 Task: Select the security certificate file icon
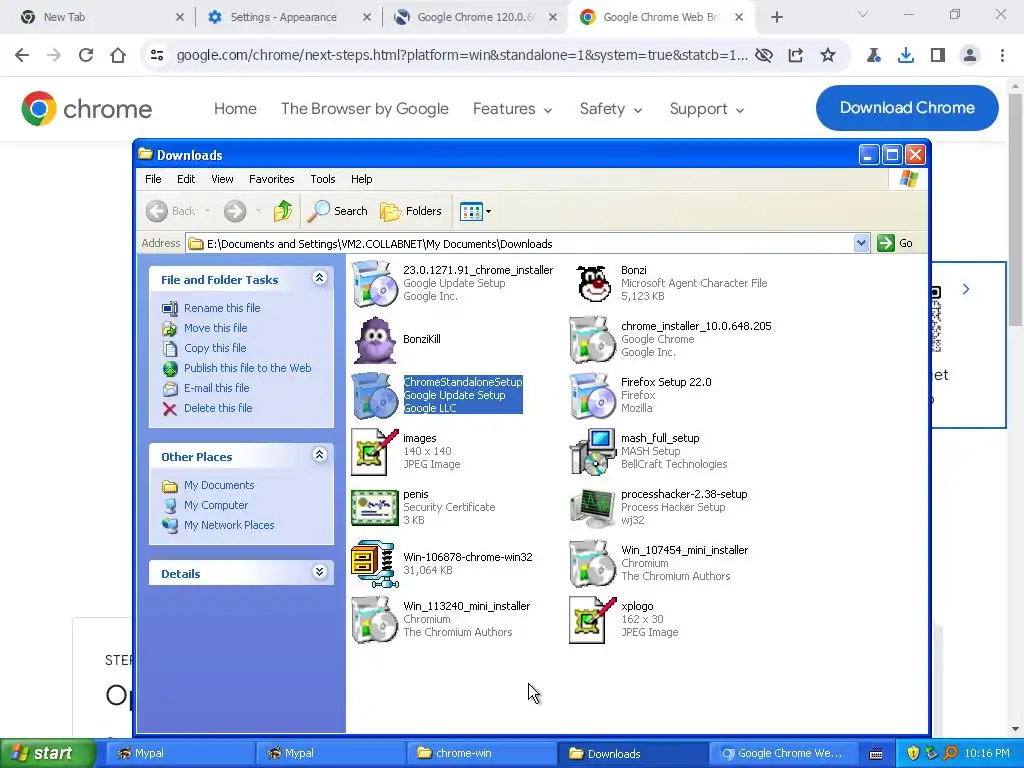click(374, 507)
